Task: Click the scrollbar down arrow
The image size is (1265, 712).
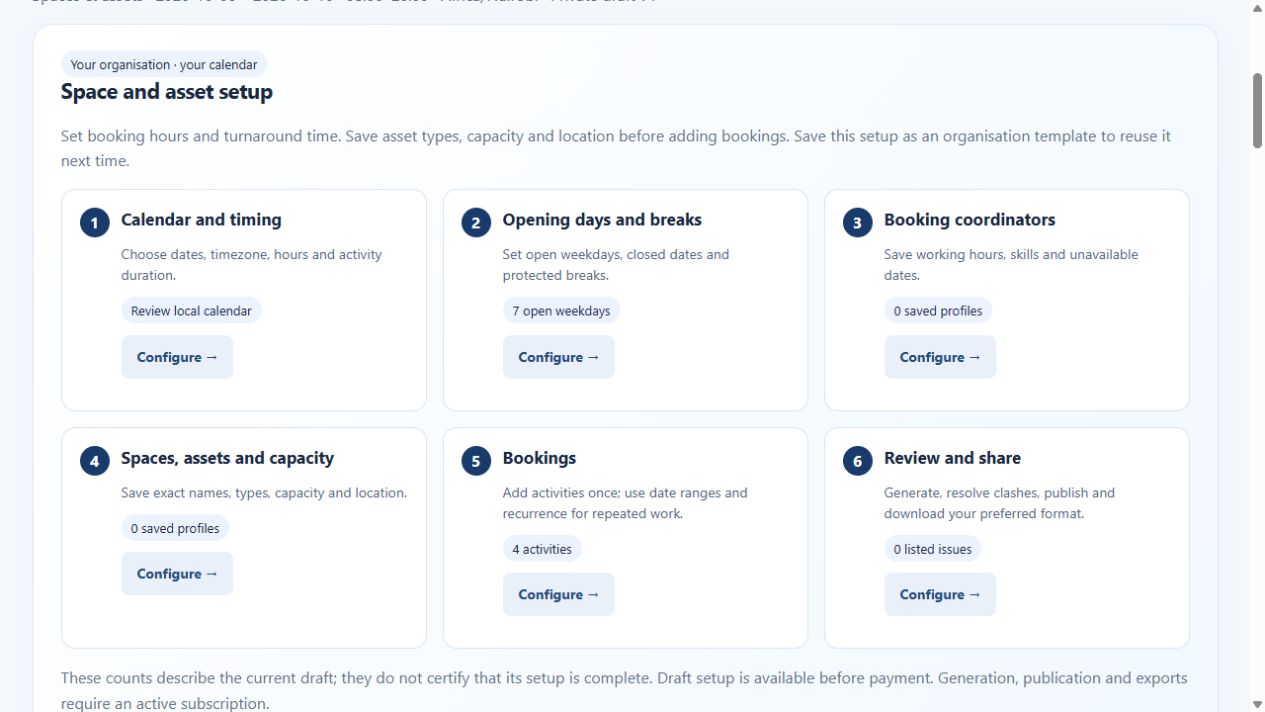Action: [1257, 704]
